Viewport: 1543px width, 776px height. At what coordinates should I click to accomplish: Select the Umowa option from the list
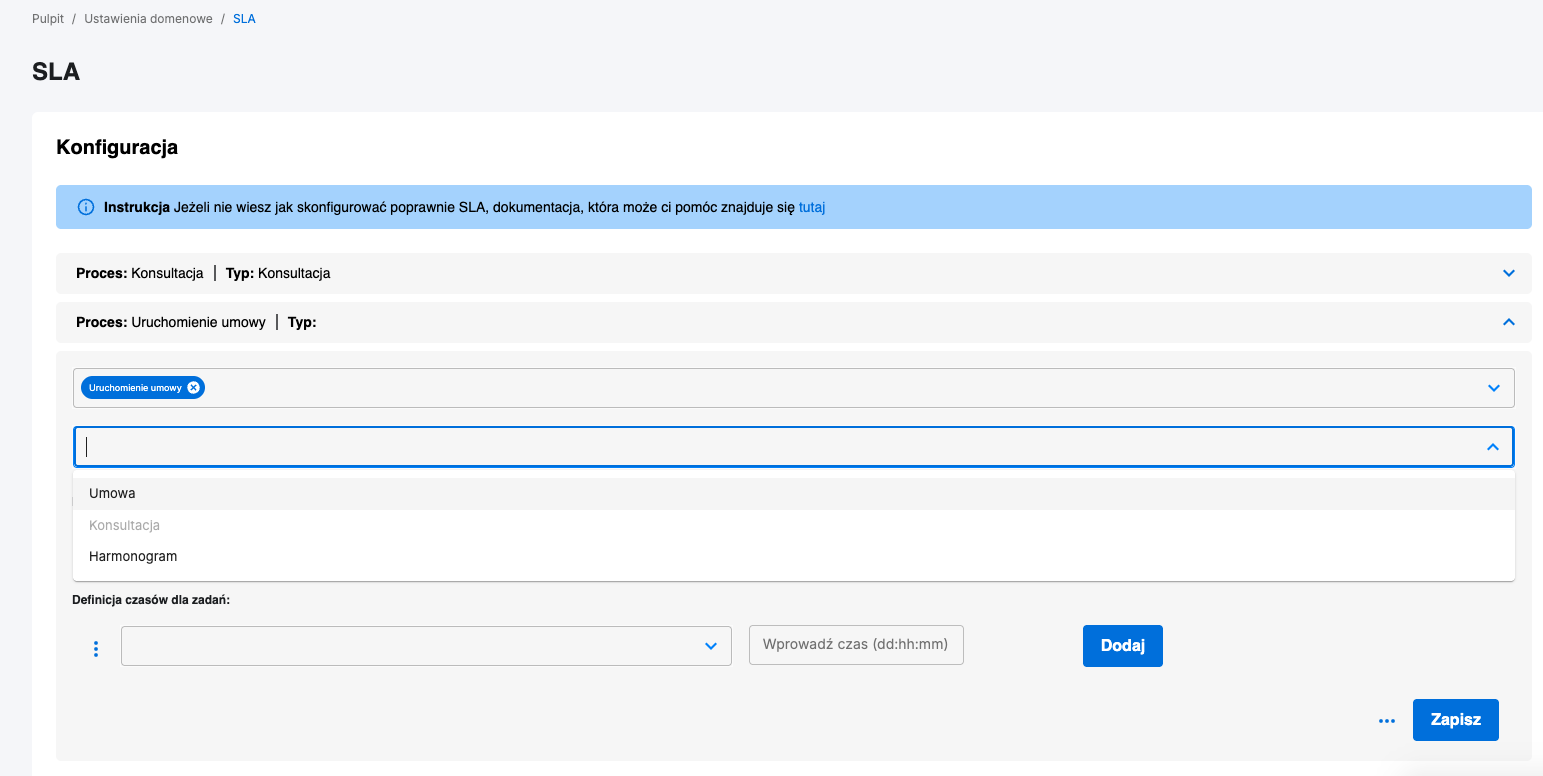[112, 494]
